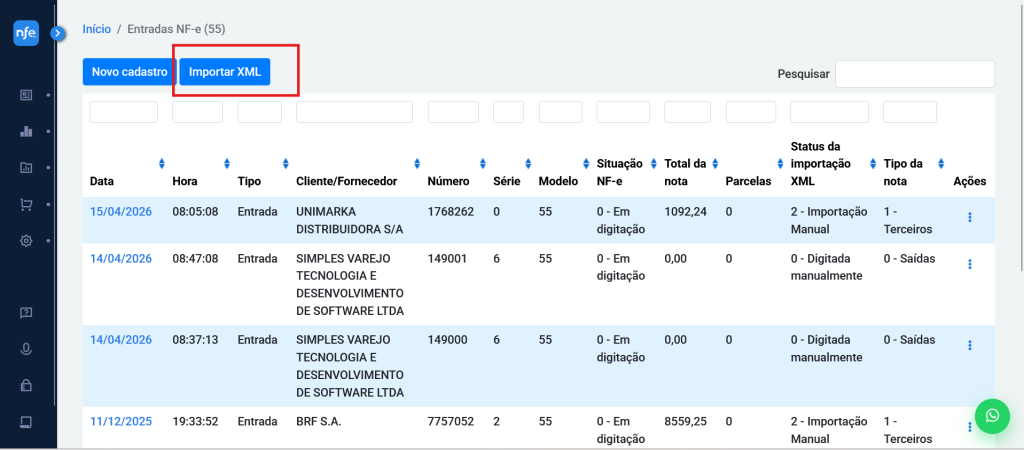Viewport: 1024px width, 450px height.
Task: Open actions menu for invoice number 149000
Action: tap(969, 345)
